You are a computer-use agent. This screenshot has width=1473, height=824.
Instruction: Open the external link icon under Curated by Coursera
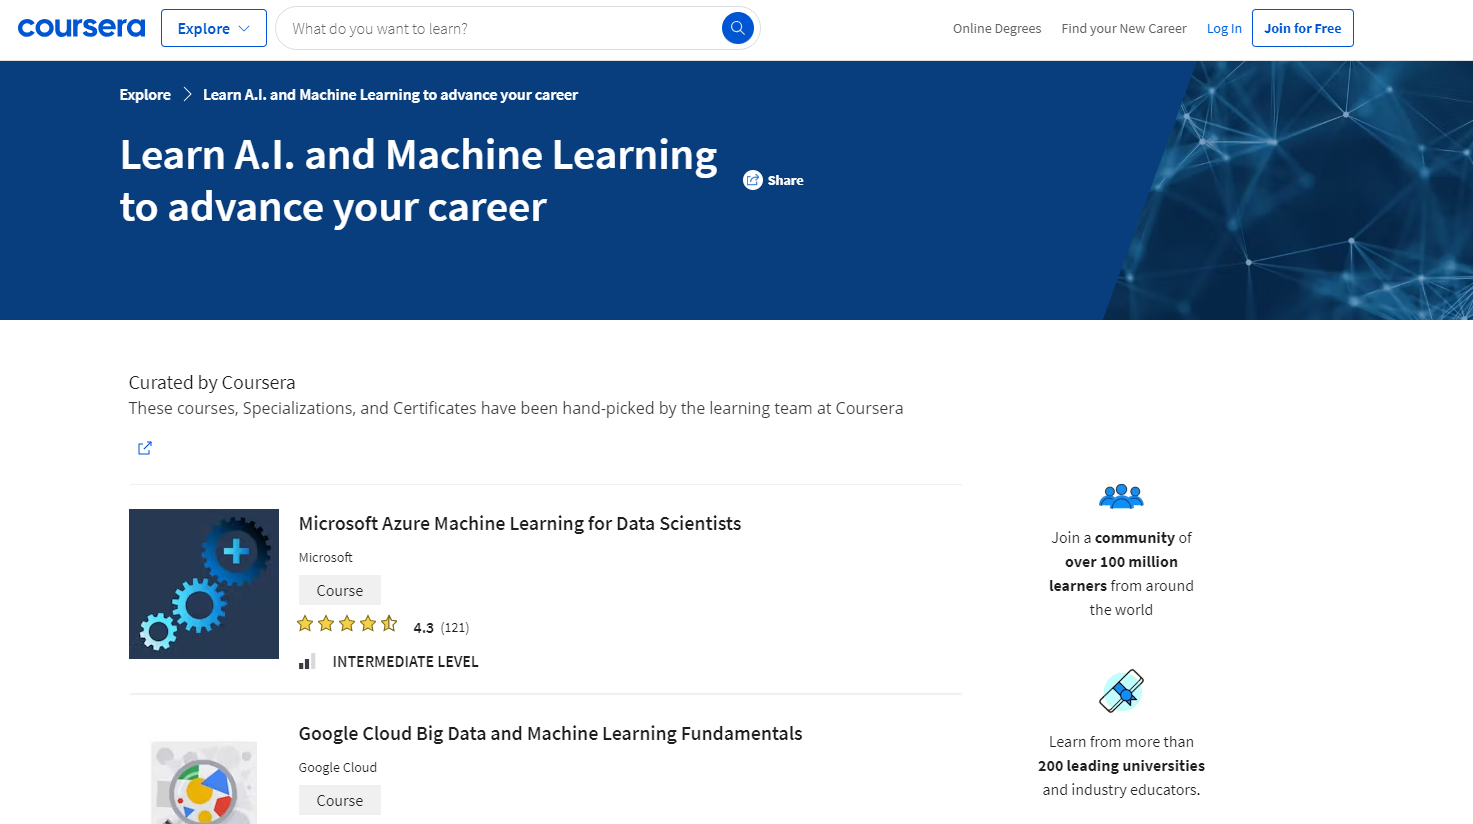(145, 448)
